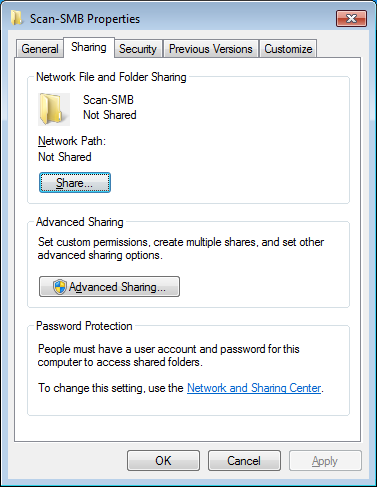The image size is (377, 487).
Task: Click the small folder icon in title bar
Action: click(16, 18)
